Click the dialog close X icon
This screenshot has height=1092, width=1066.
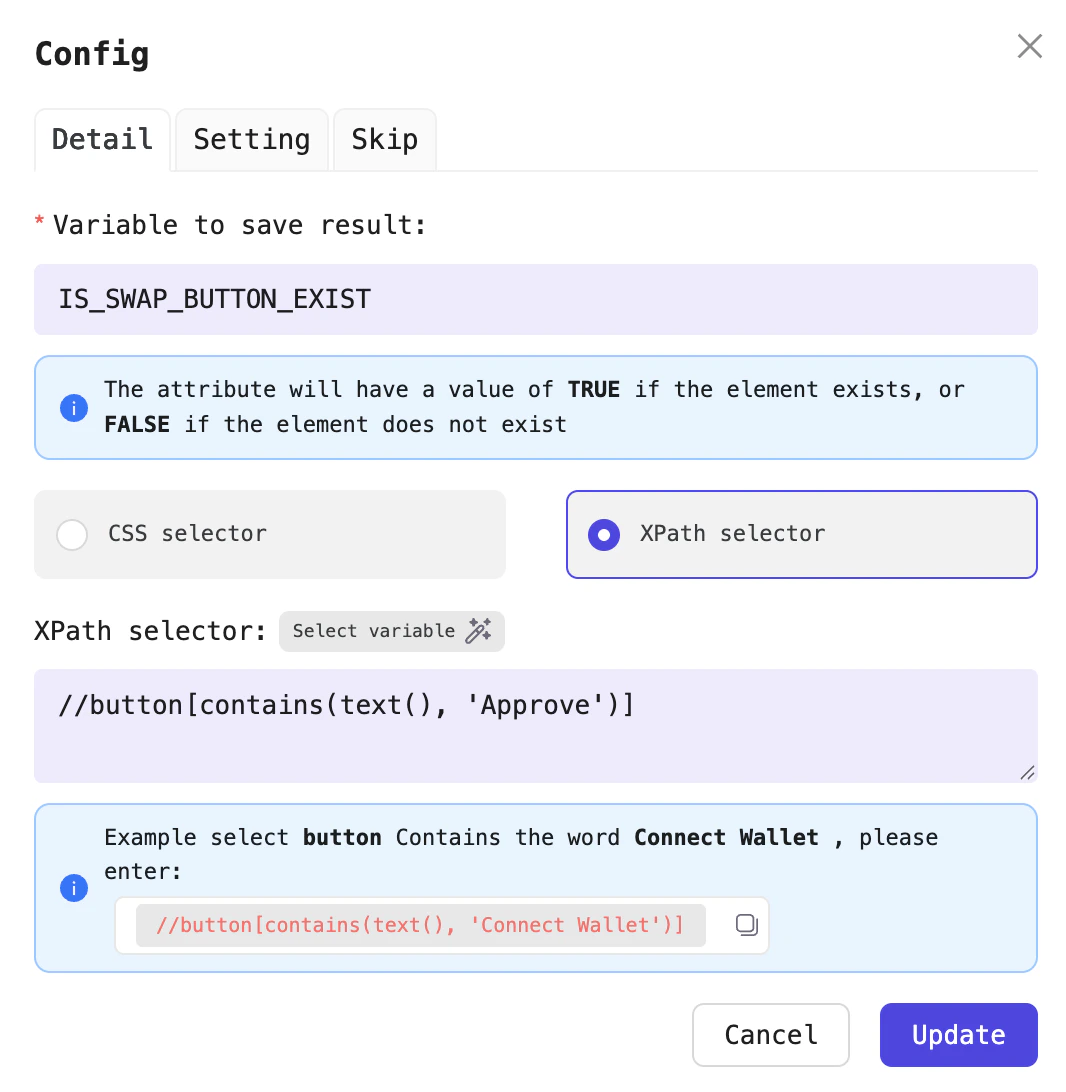tap(1029, 46)
